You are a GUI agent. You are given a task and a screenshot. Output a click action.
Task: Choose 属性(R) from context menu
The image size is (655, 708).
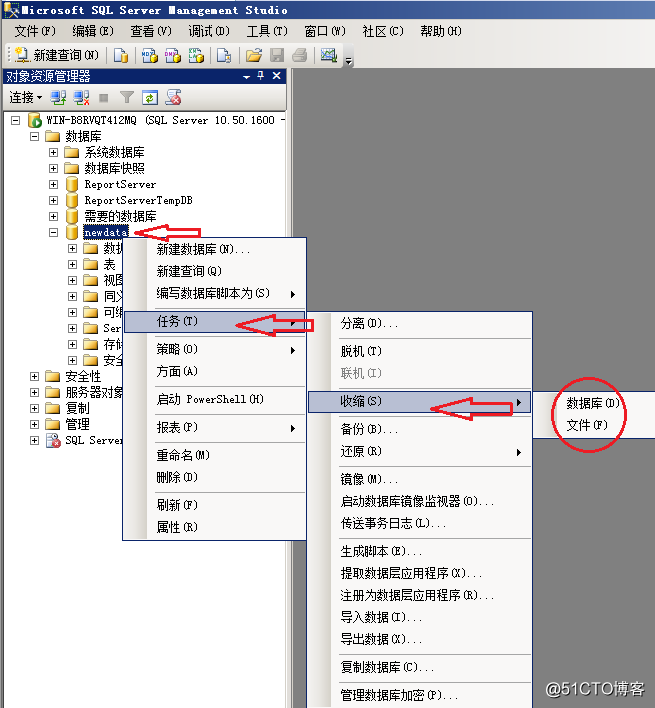215,527
